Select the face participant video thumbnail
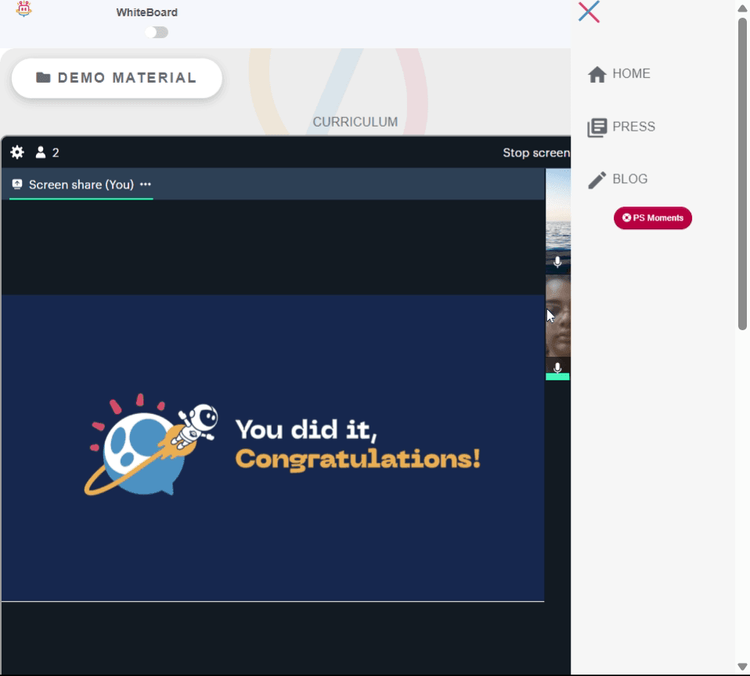 [x=558, y=327]
